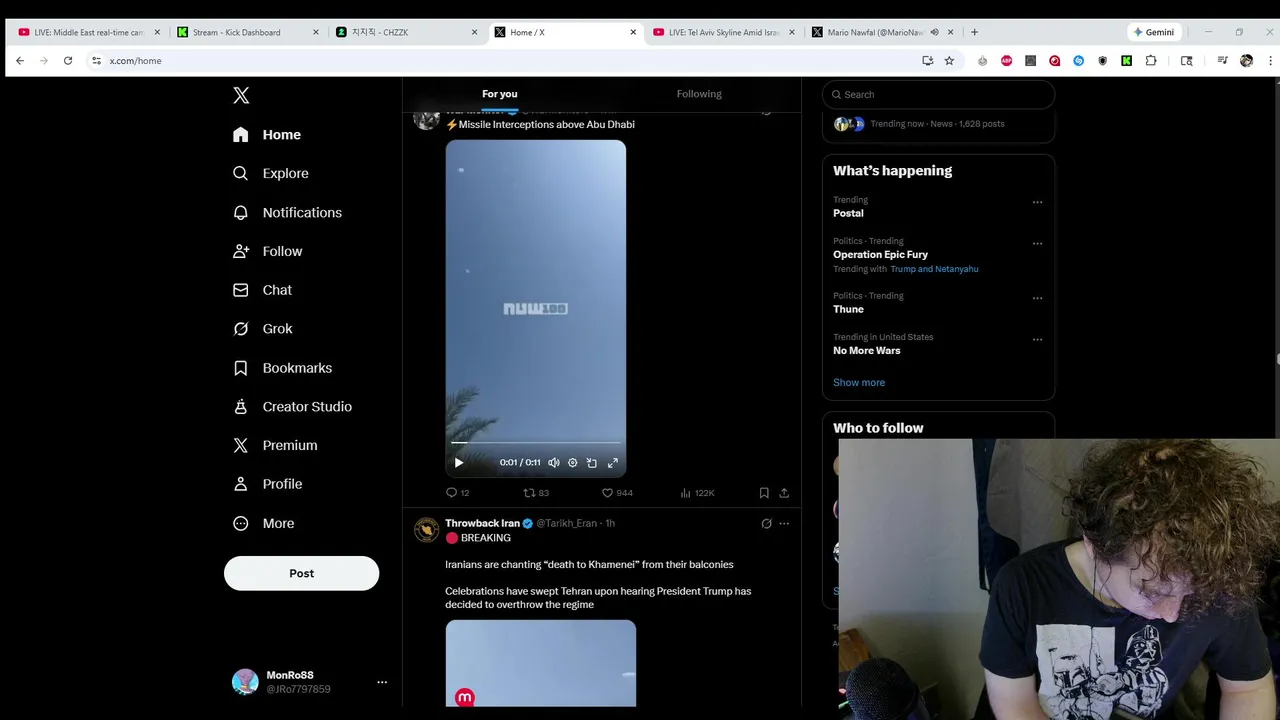Switch to the Following tab
The image size is (1280, 720).
[699, 94]
